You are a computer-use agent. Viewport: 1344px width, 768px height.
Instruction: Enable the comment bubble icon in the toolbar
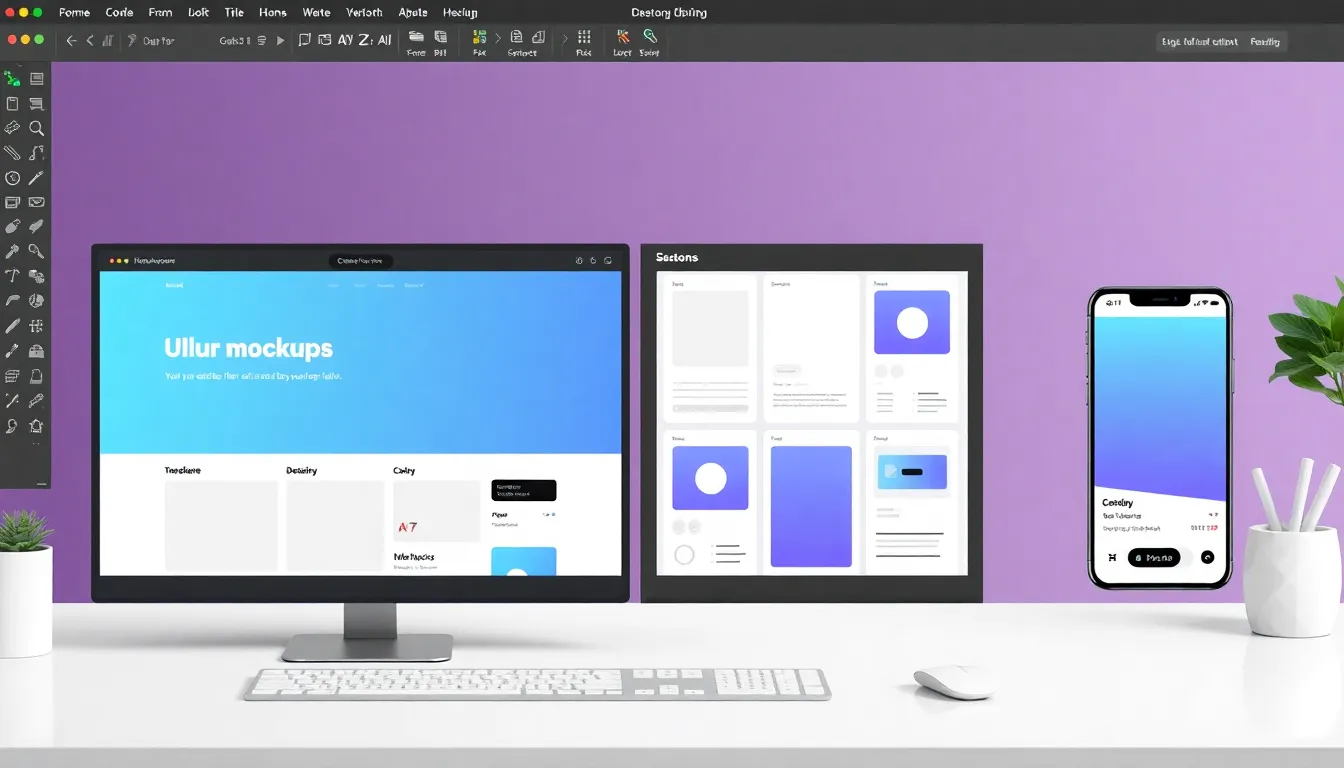coord(304,39)
